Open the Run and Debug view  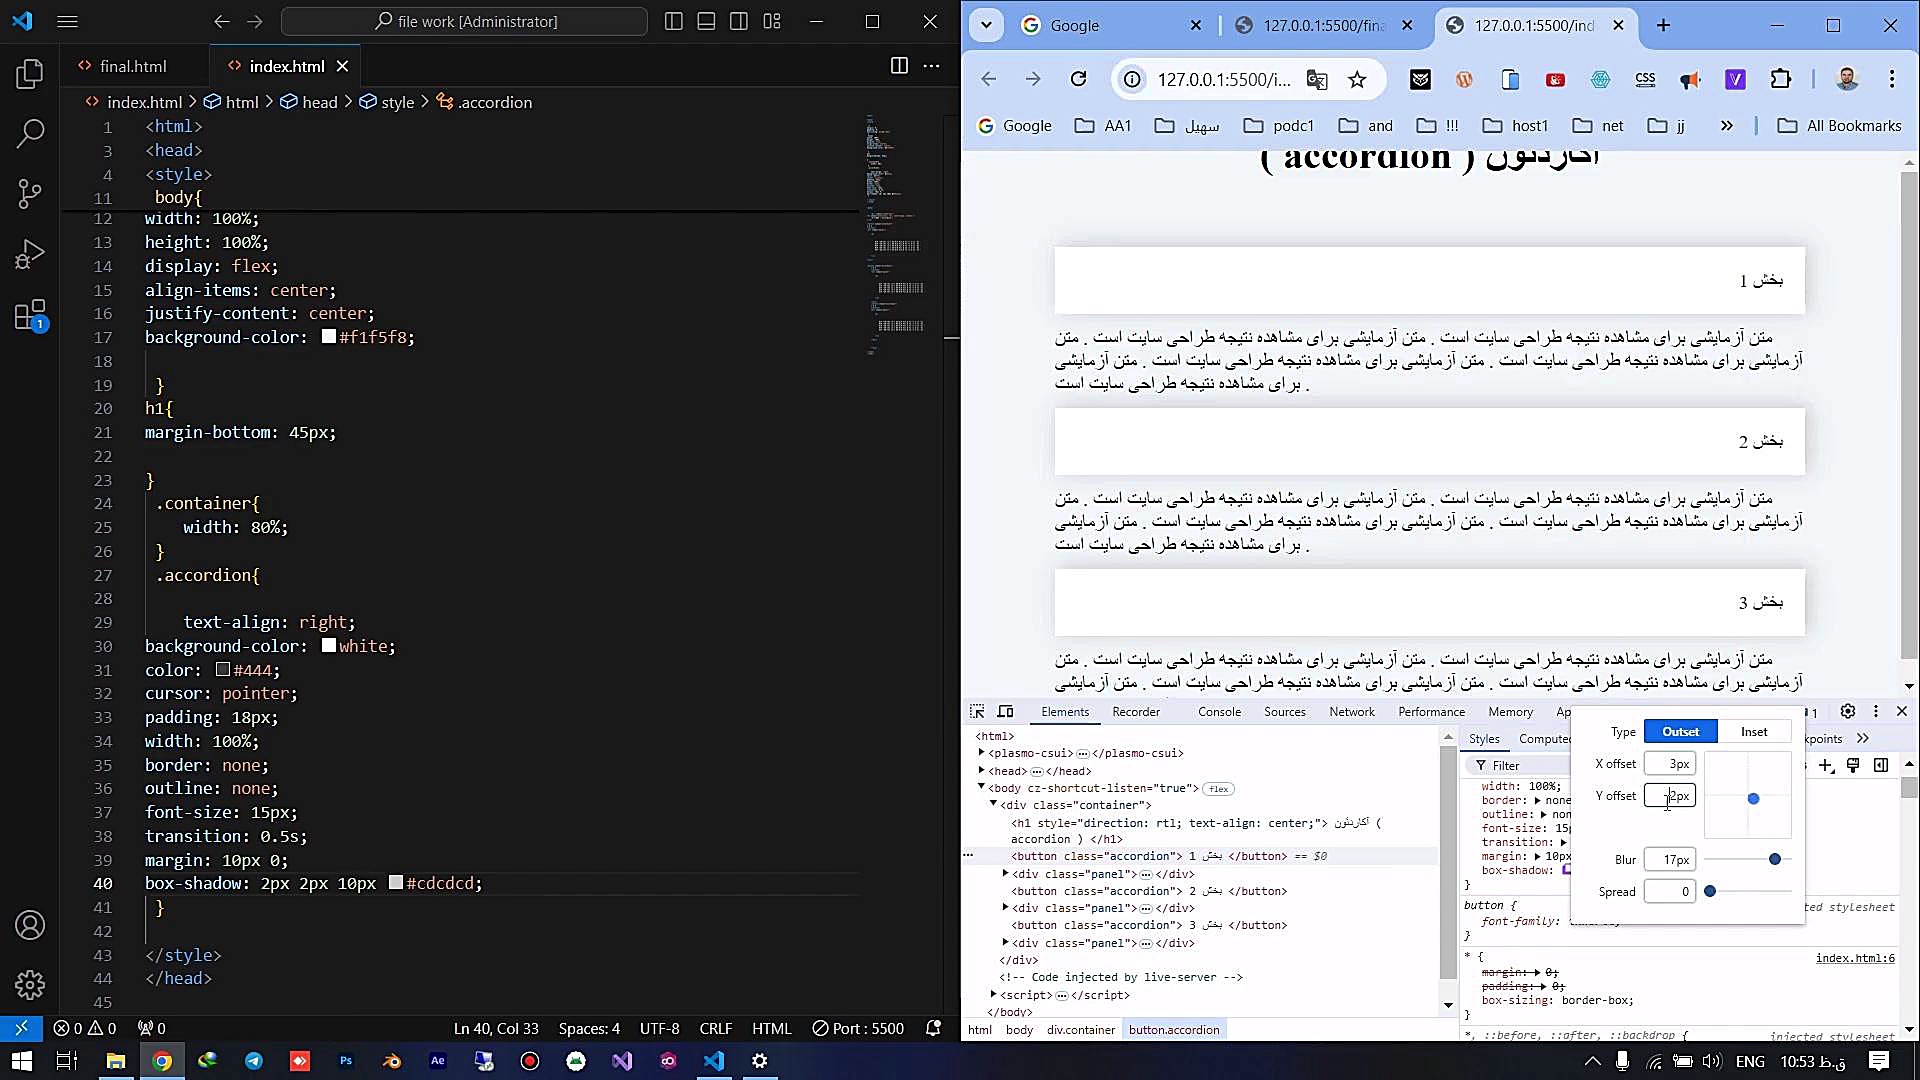(x=30, y=254)
